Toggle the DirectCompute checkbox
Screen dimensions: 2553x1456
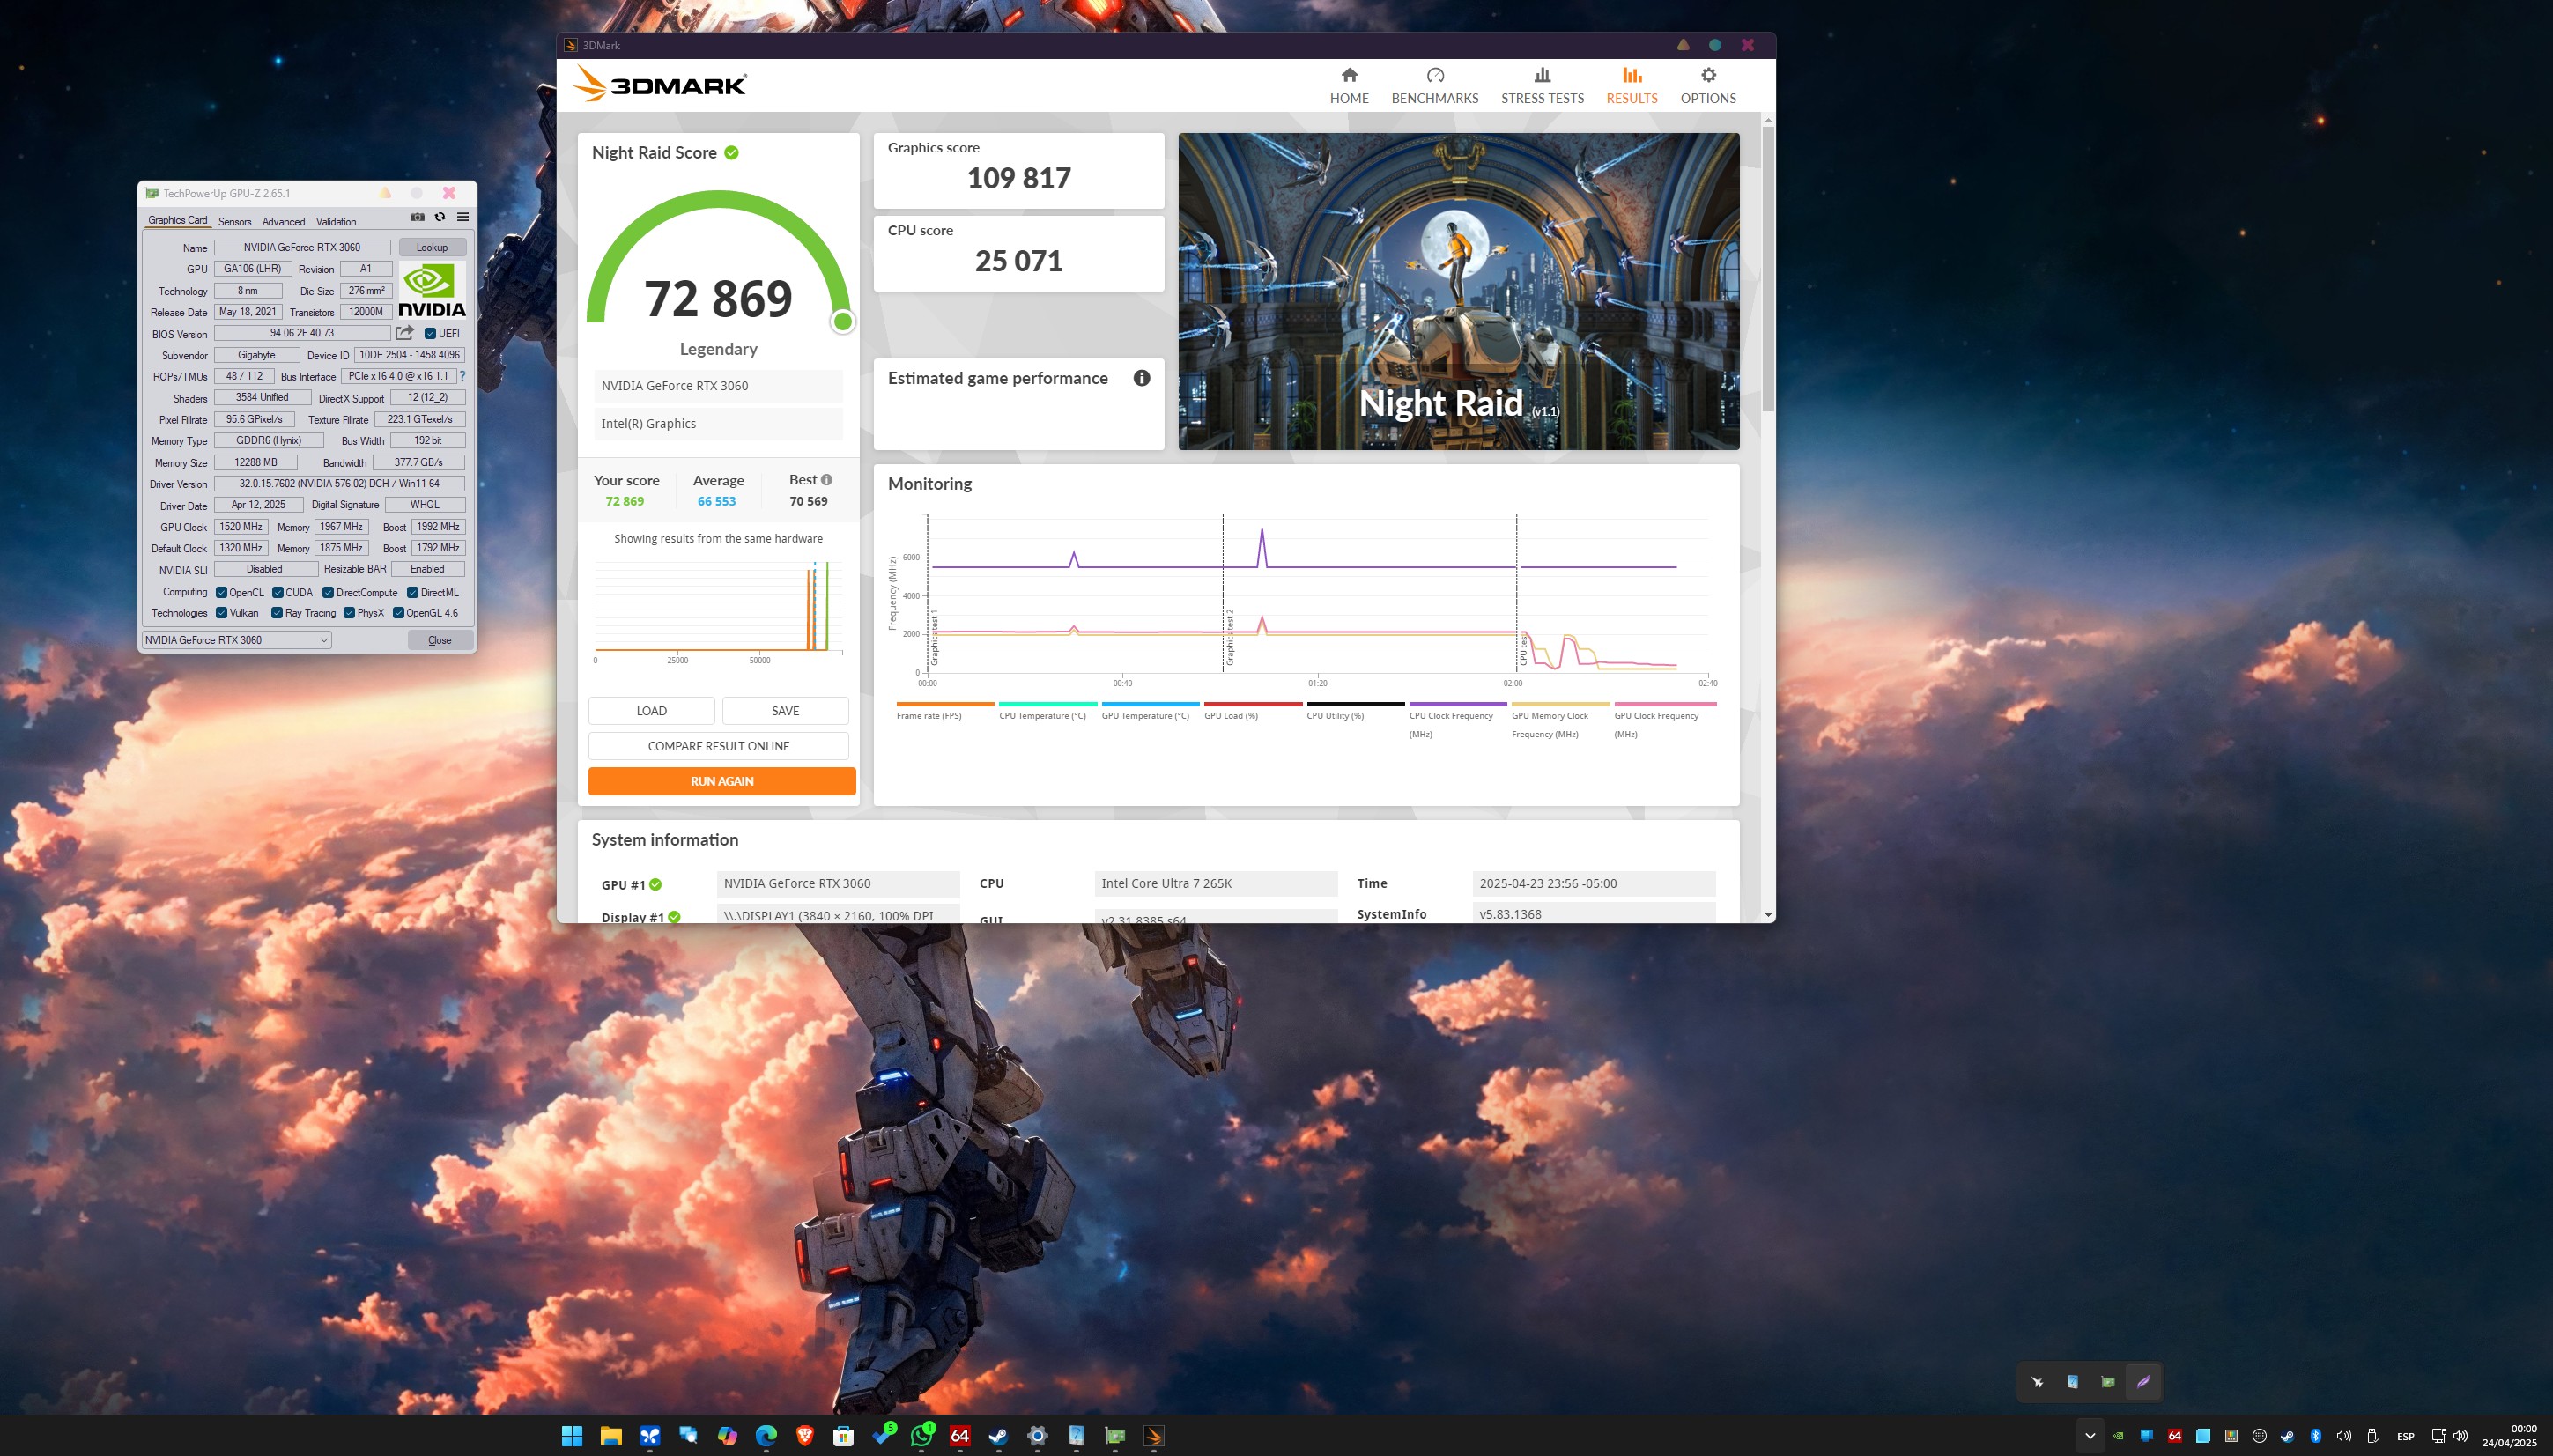click(x=328, y=592)
